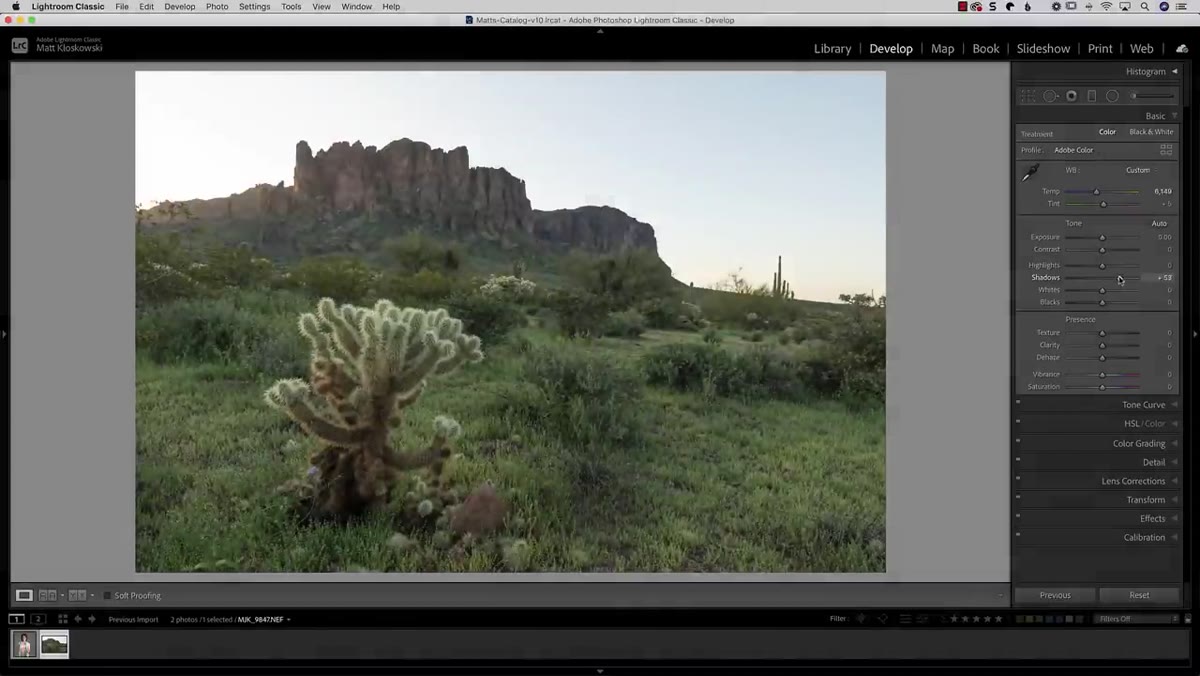
Task: Select the Spot Removal tool
Action: tap(1050, 96)
